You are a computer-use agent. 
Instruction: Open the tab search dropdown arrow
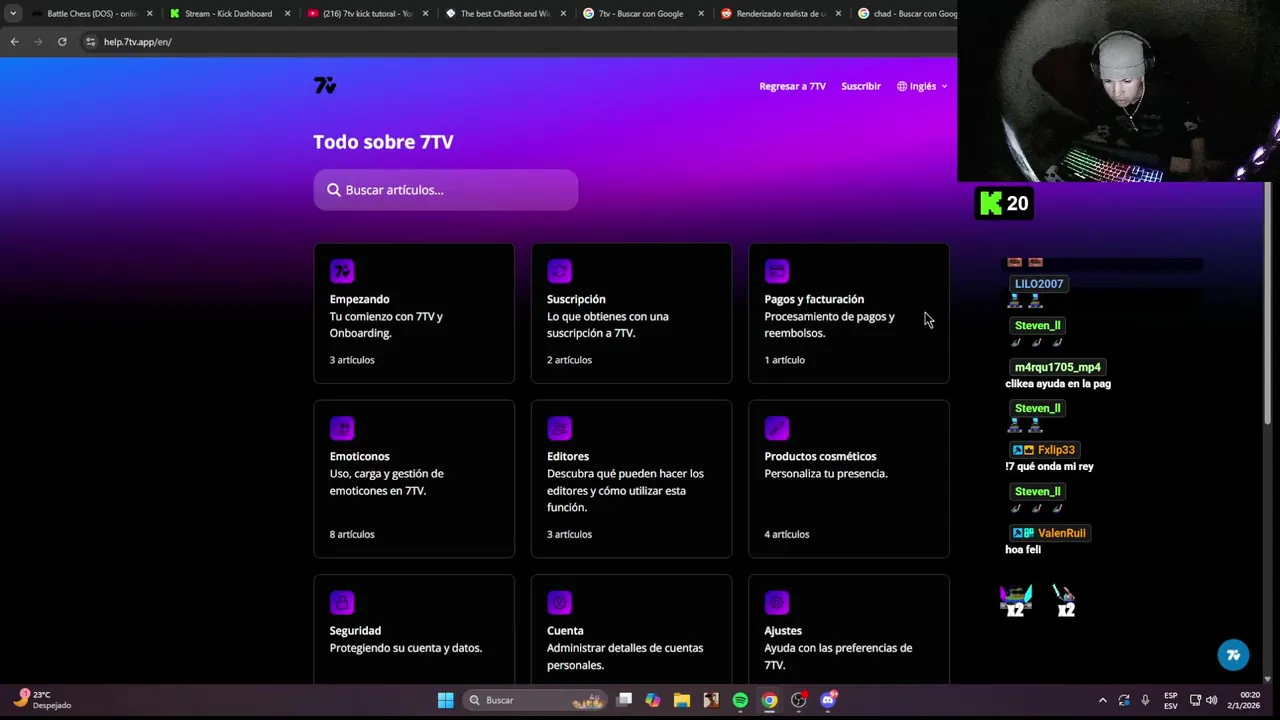tap(13, 14)
